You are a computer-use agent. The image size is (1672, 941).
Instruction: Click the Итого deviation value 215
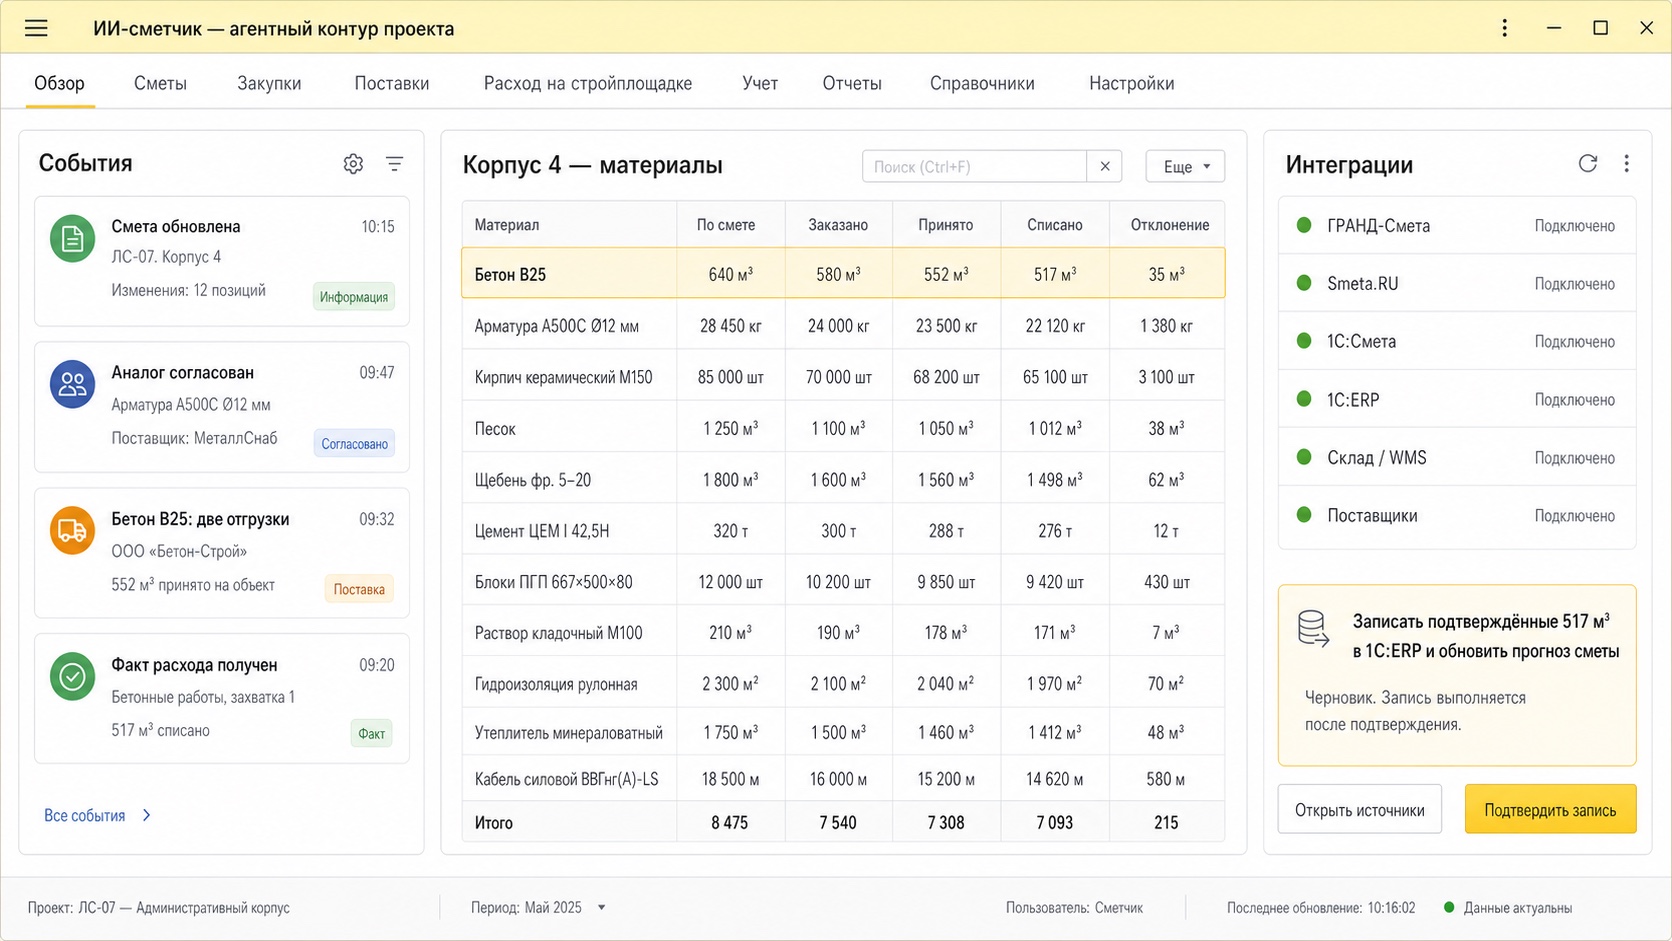tap(1166, 823)
